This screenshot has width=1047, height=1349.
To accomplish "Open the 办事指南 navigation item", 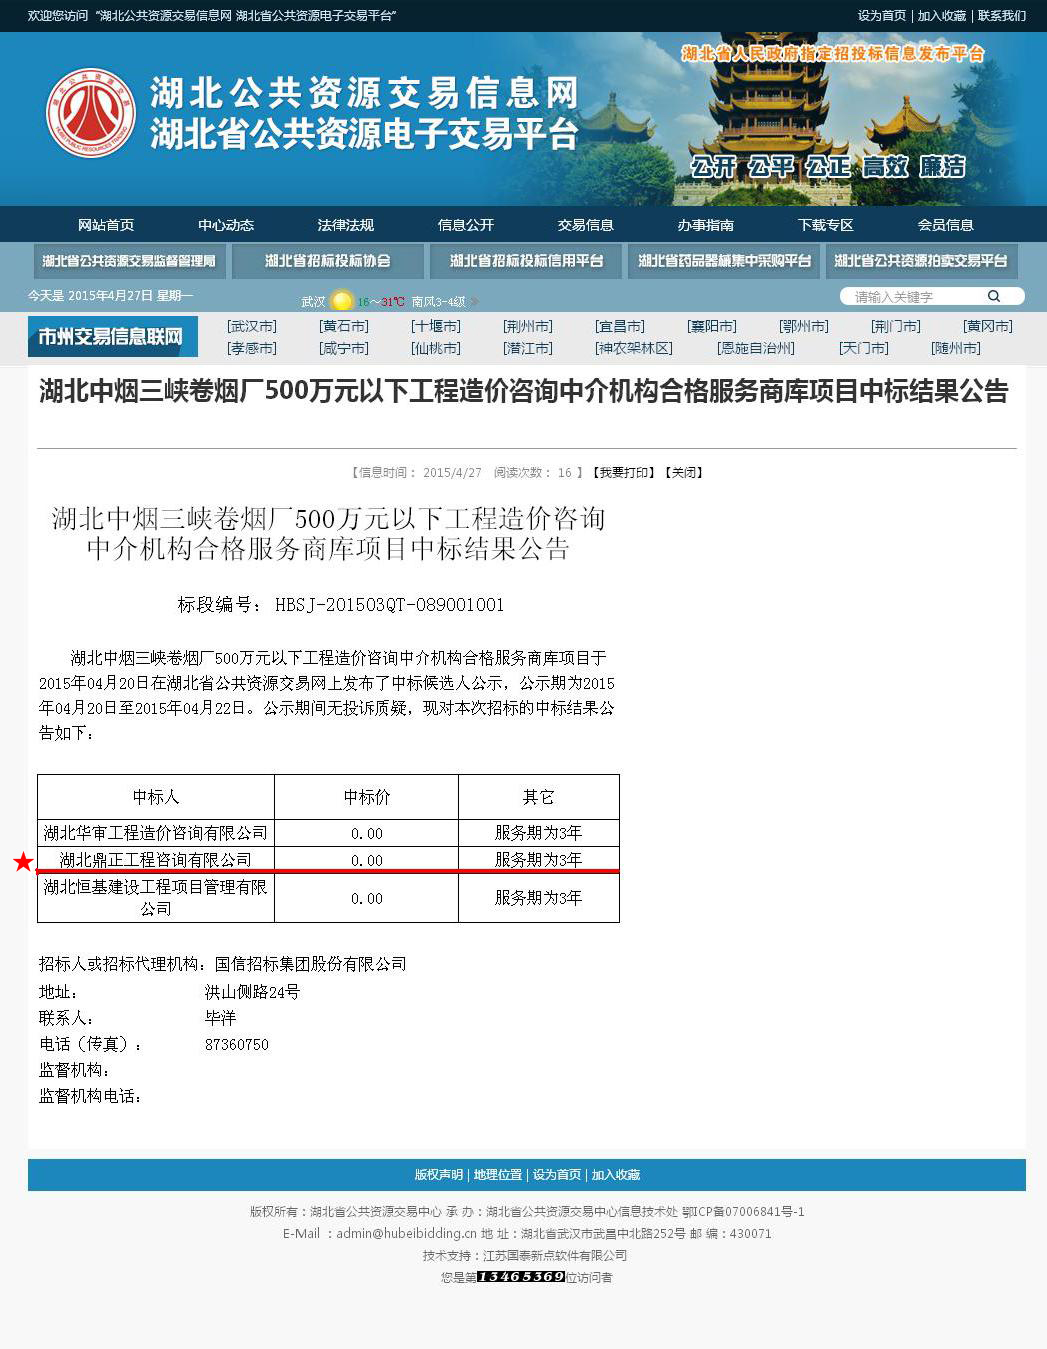I will coord(705,225).
